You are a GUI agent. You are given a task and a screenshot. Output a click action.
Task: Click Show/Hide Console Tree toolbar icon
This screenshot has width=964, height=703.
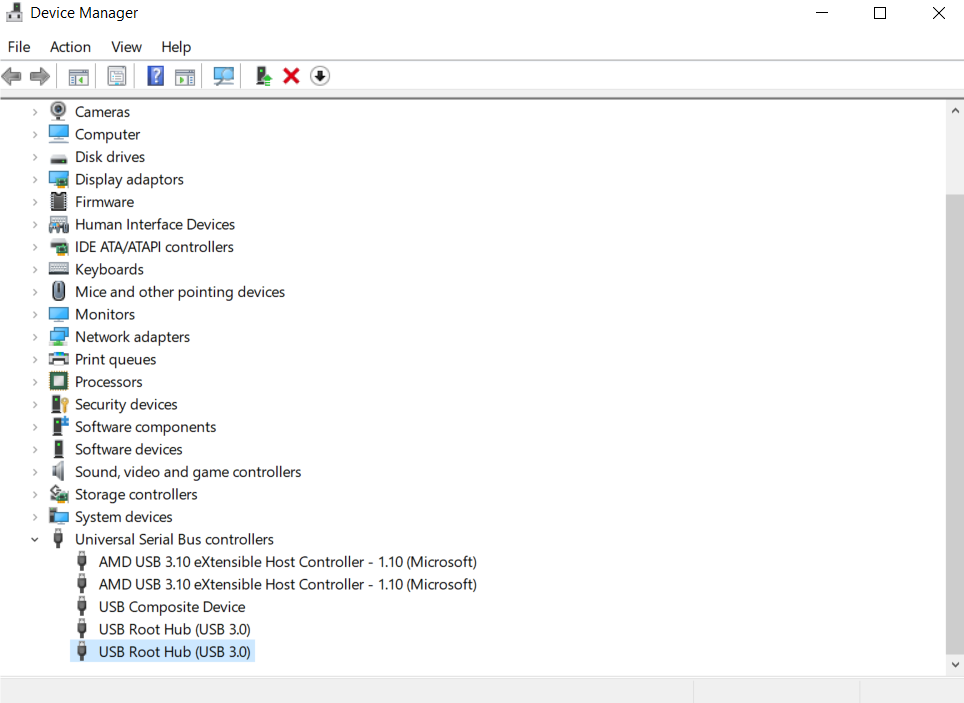(79, 76)
